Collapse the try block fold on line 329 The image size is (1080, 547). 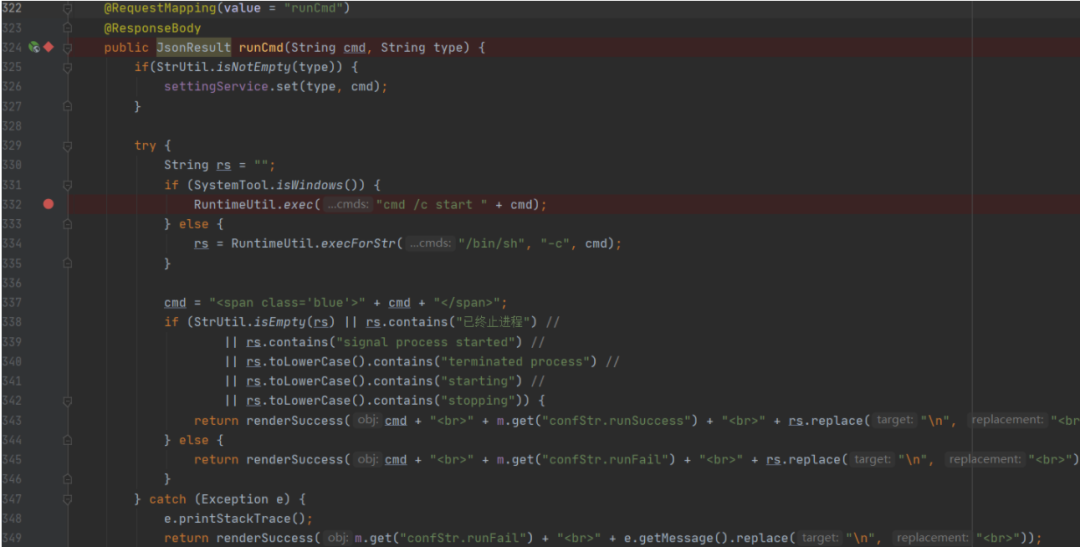pyautogui.click(x=68, y=145)
